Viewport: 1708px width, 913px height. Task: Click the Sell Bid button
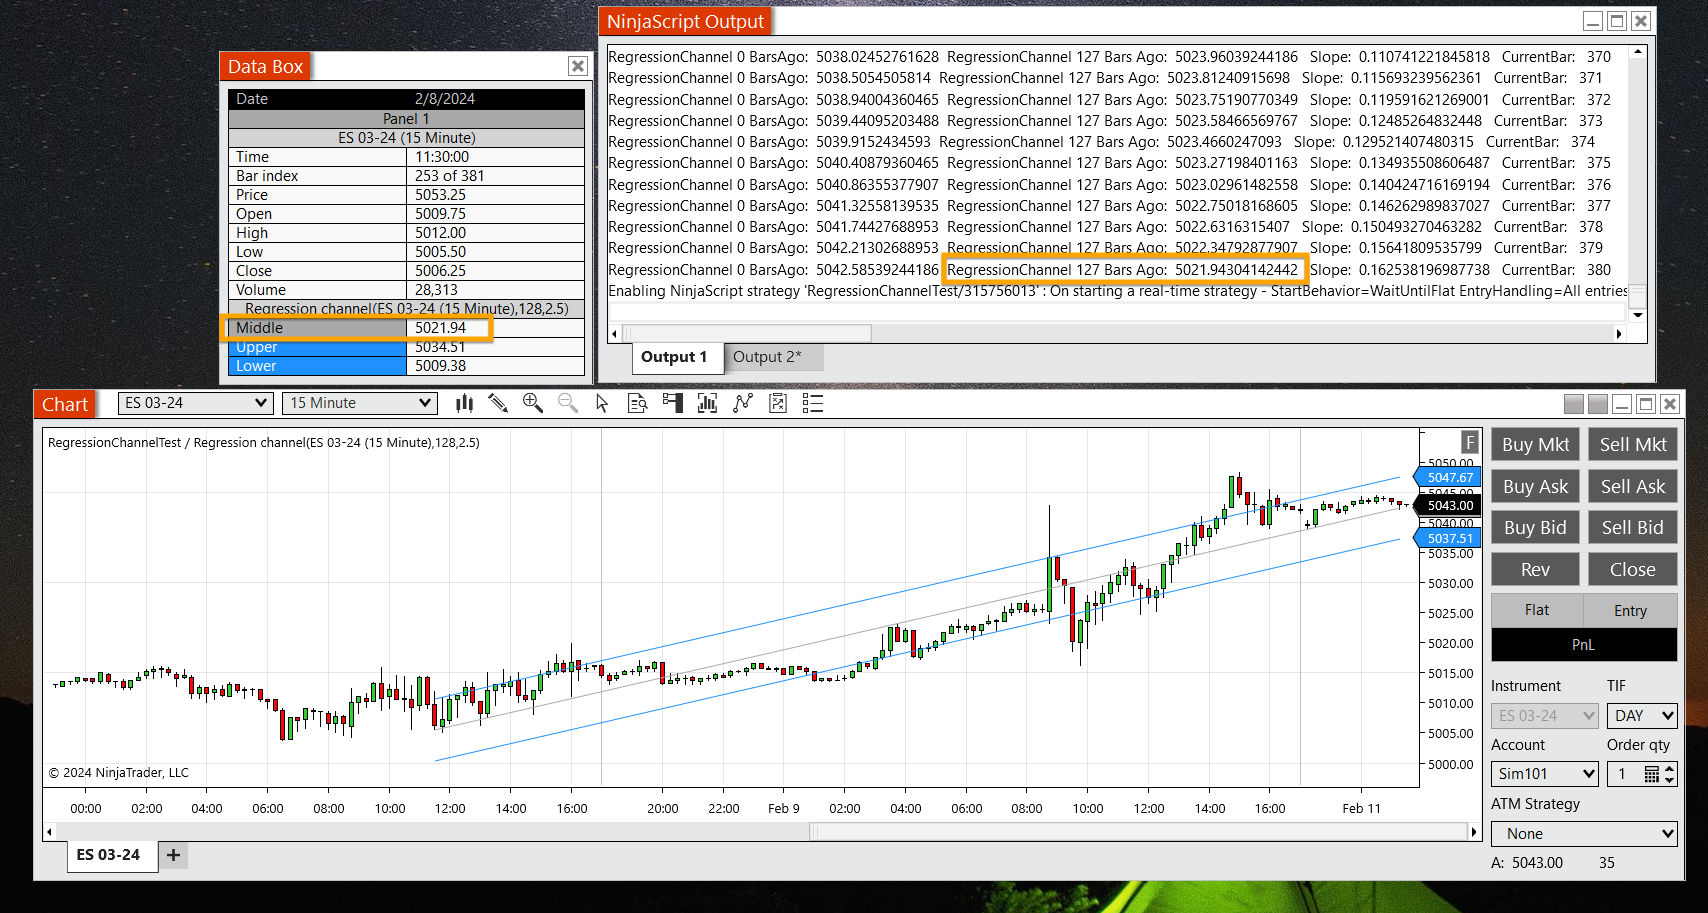(x=1633, y=528)
